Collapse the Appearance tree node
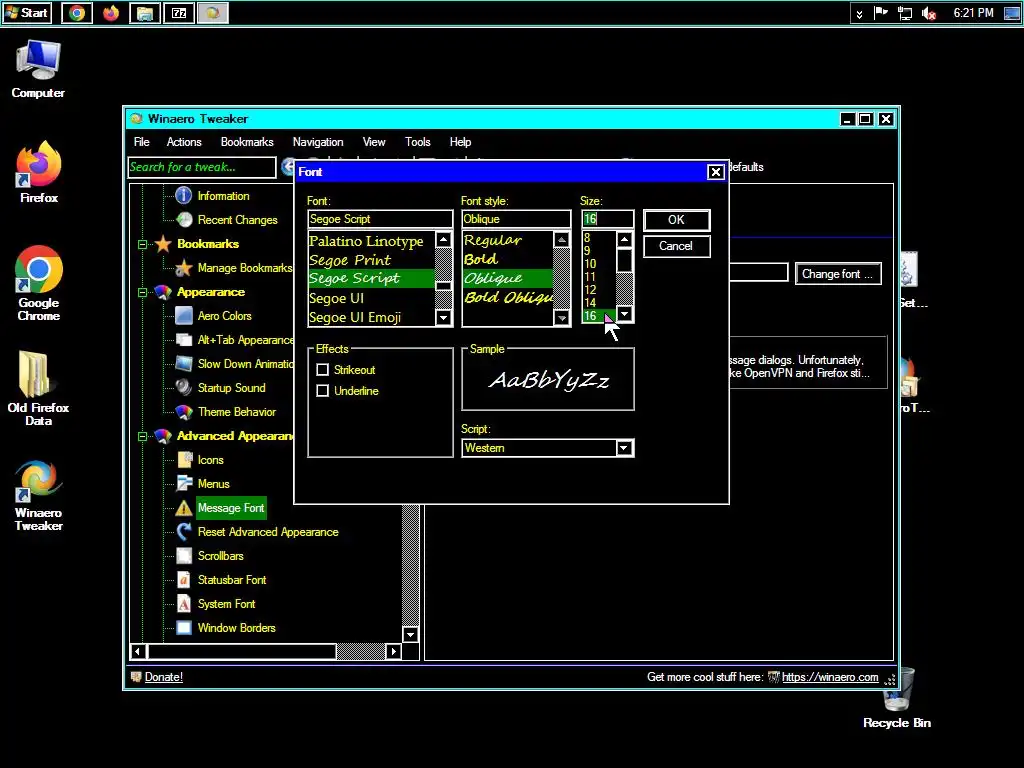1024x768 pixels. pyautogui.click(x=142, y=292)
